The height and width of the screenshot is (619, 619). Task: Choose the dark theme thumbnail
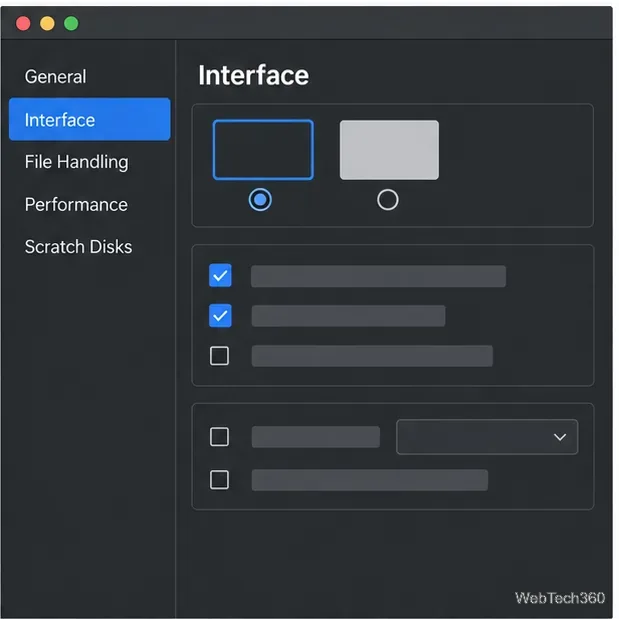[x=263, y=150]
